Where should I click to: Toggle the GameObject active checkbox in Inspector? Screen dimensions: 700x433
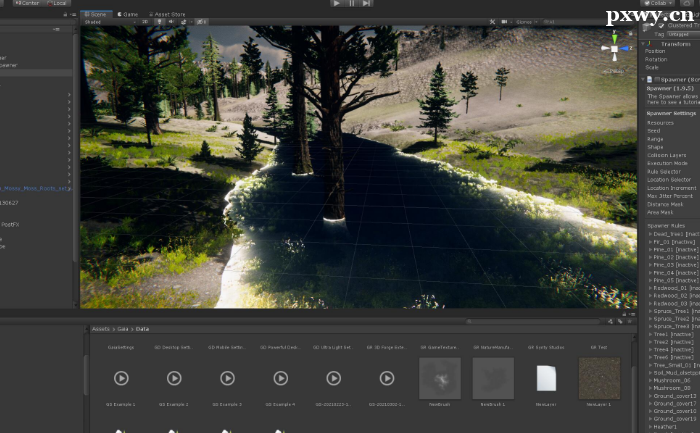click(x=661, y=26)
